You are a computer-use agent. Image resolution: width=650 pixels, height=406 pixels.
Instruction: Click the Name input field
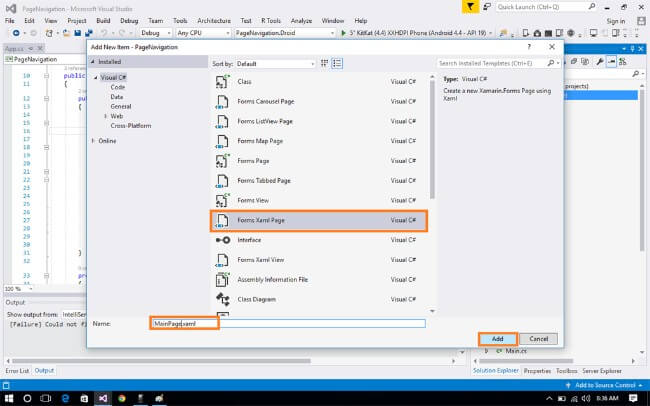[x=289, y=323]
